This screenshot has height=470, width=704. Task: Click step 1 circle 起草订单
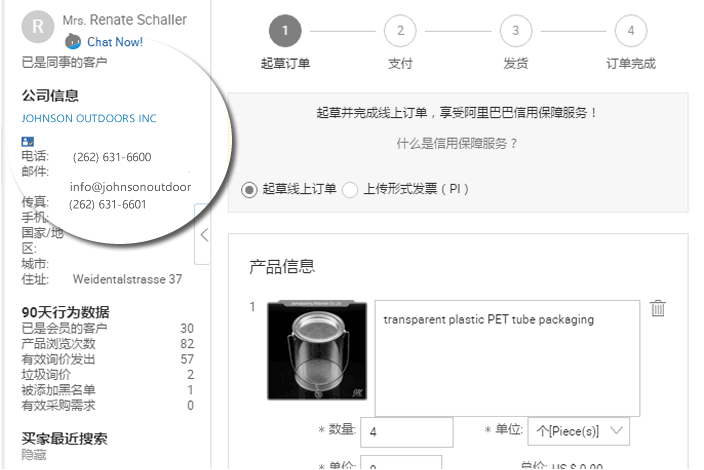(x=285, y=31)
